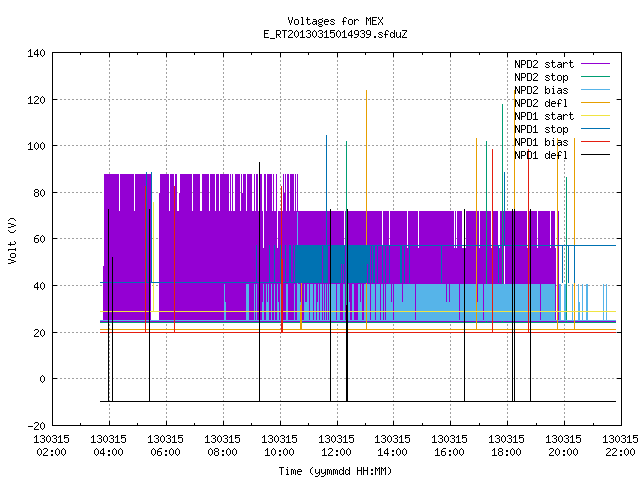
Task: Click the dark blue filled block around 11:00-13:00
Action: (x=333, y=264)
